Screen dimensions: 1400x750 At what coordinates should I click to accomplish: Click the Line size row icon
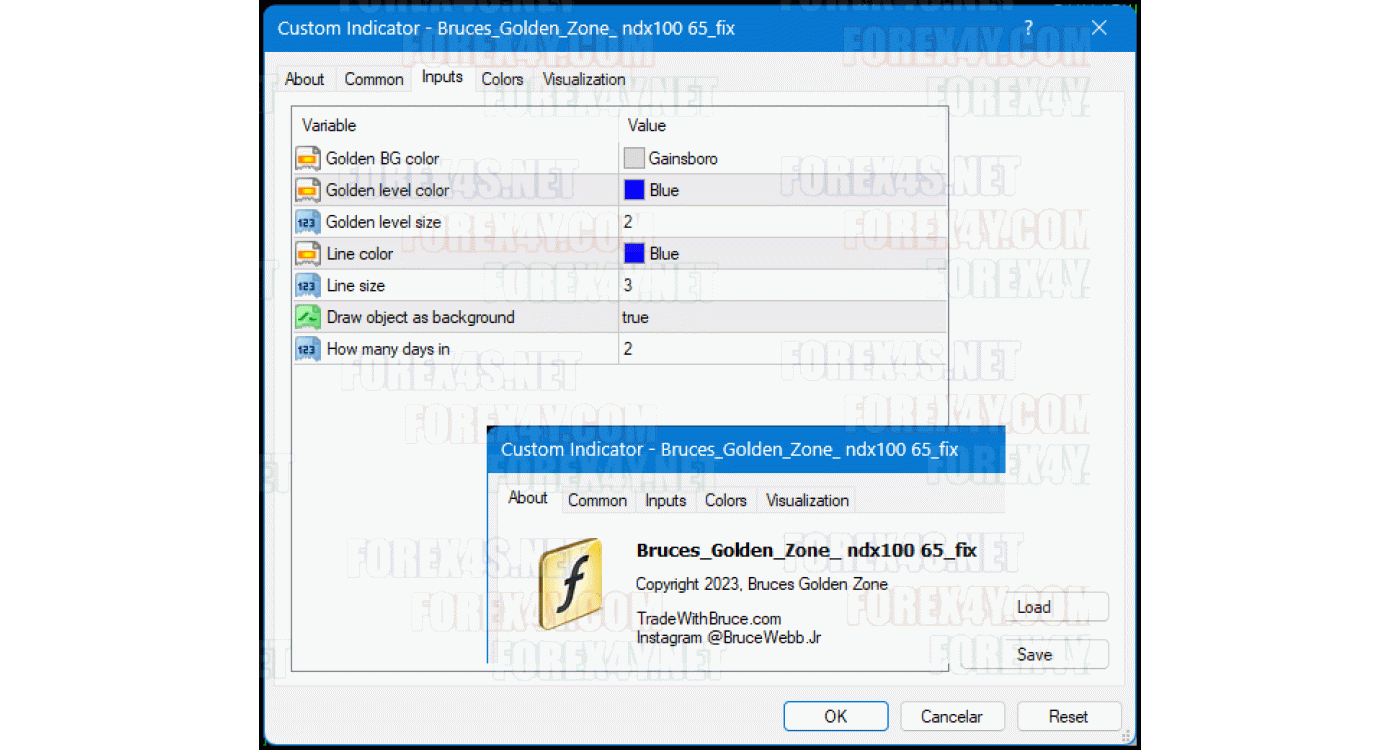click(x=308, y=286)
